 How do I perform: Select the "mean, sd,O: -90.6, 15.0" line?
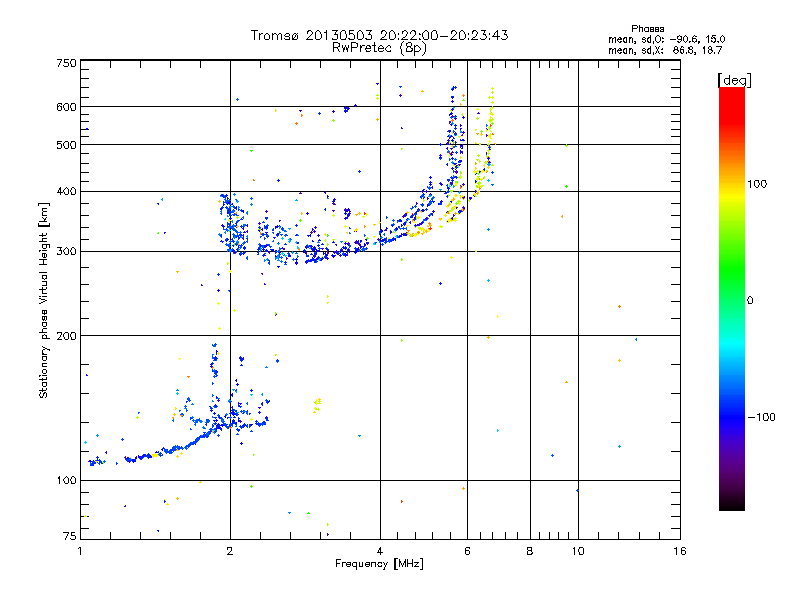click(666, 39)
